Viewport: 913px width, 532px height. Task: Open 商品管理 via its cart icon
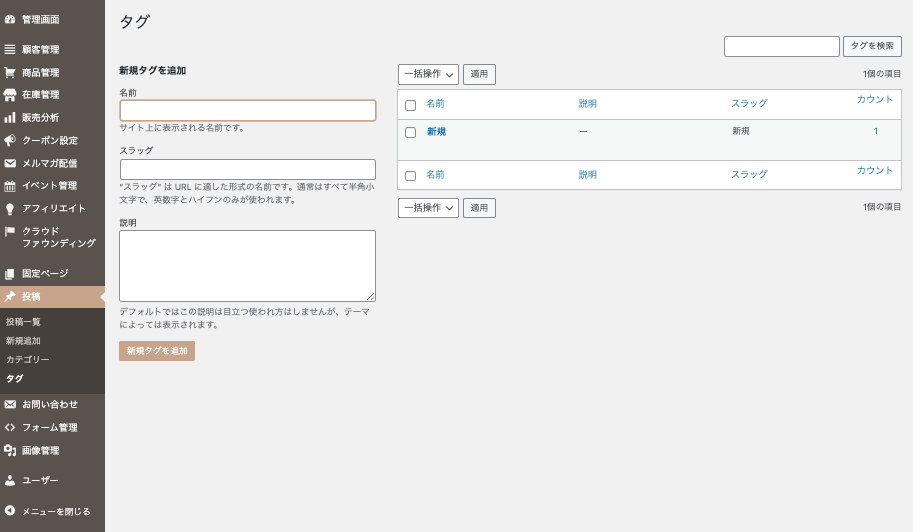10,72
